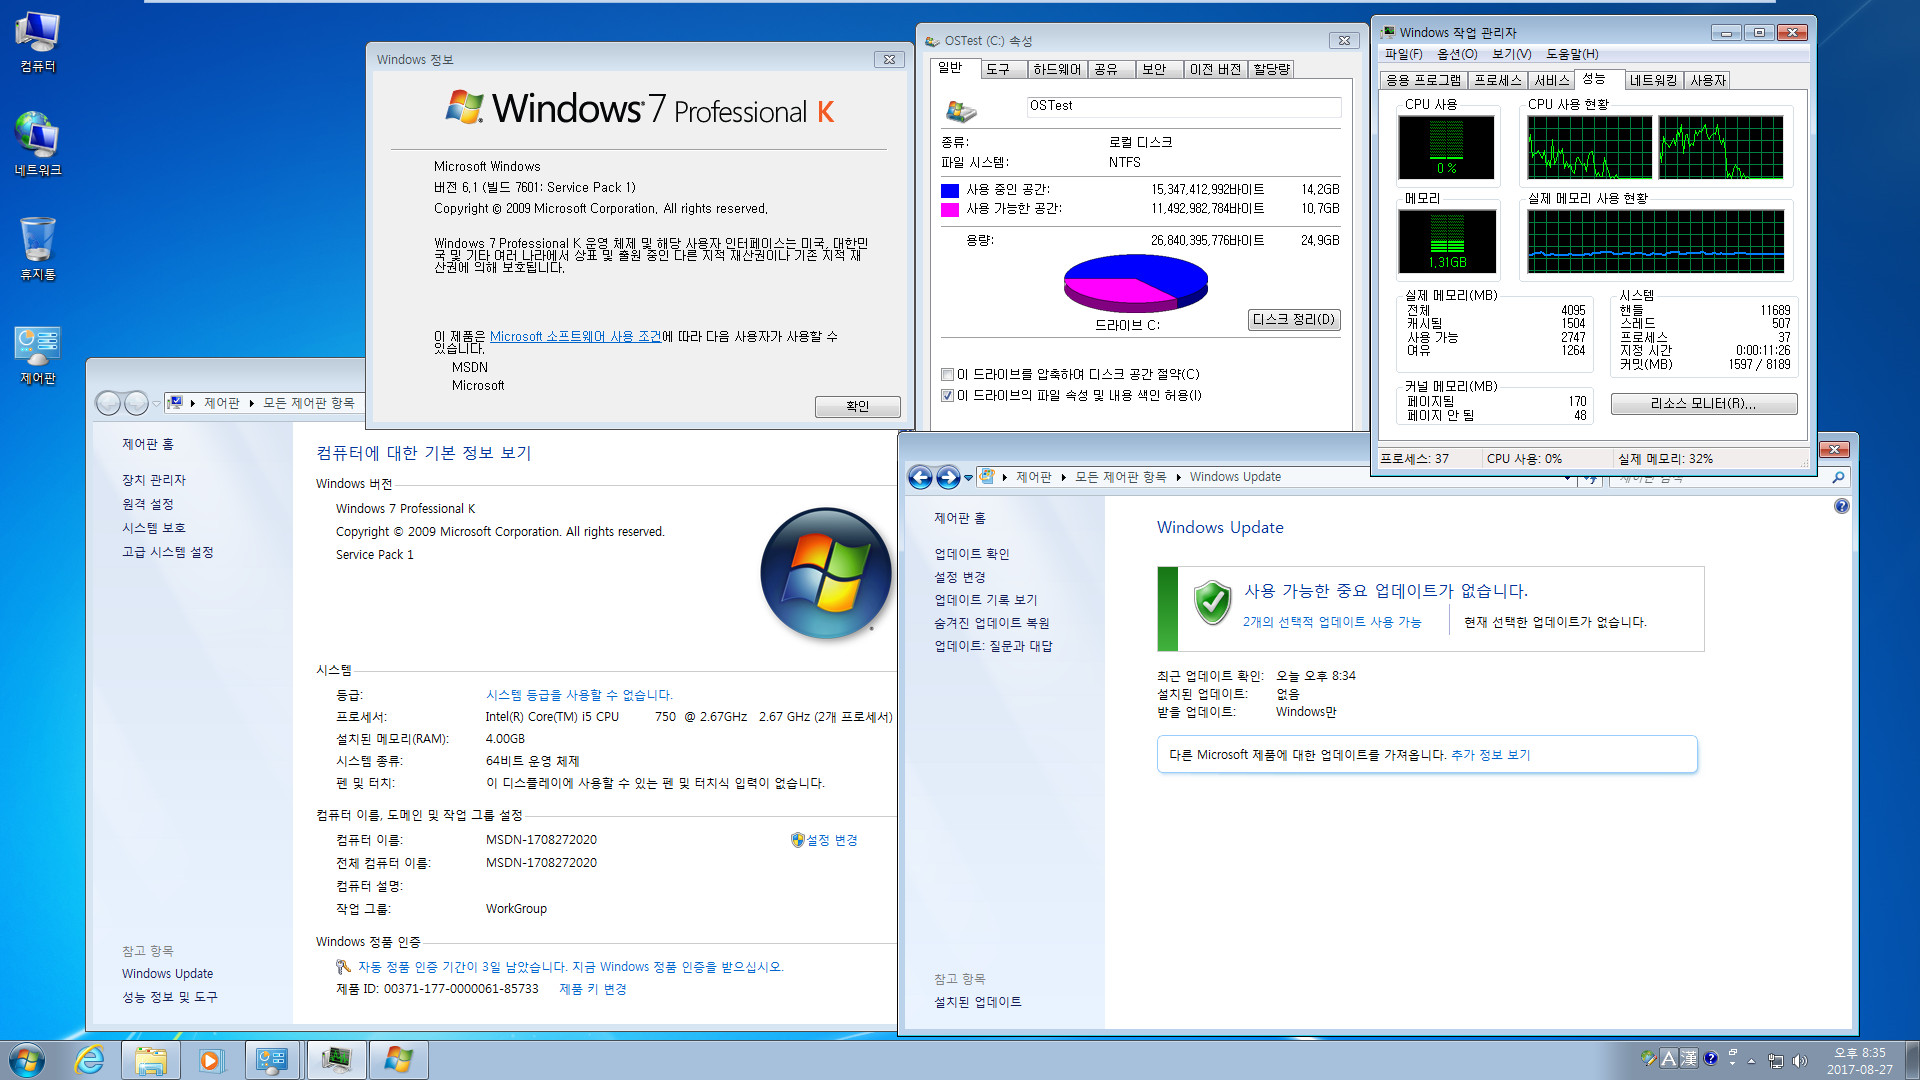The image size is (1920, 1080).
Task: Click the Windows Start orb
Action: click(x=27, y=1060)
